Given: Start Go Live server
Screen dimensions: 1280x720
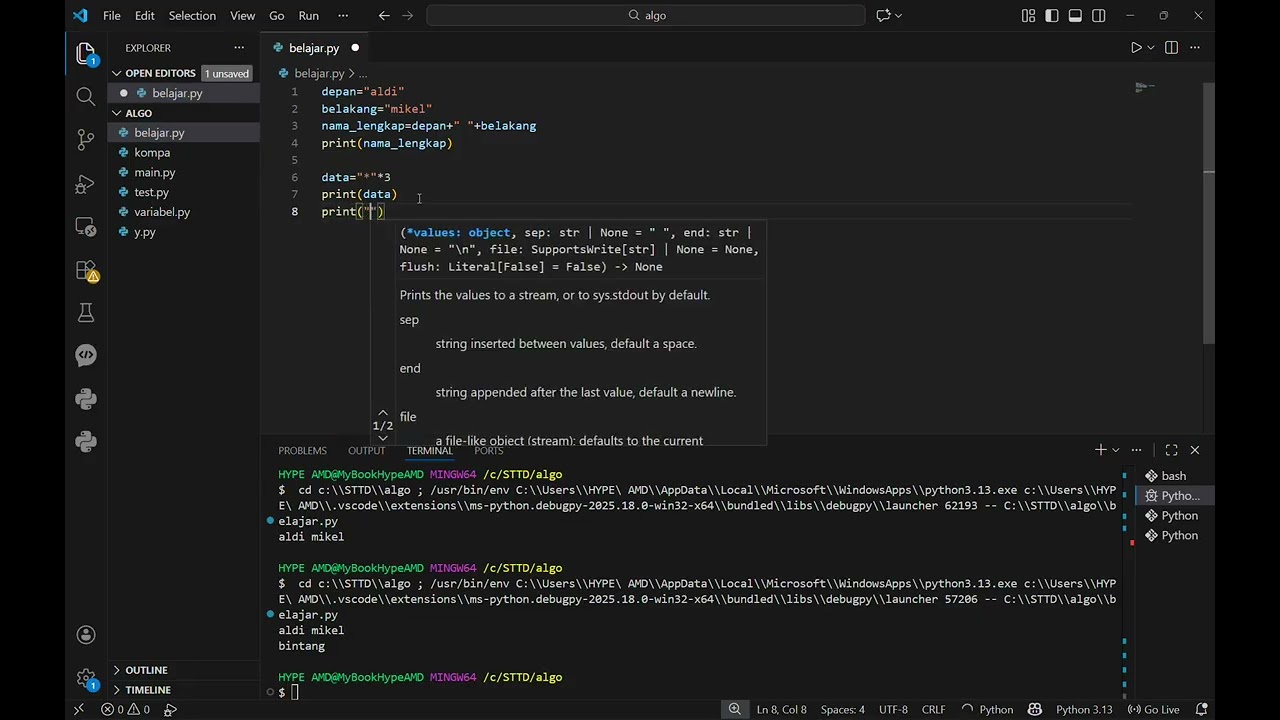Looking at the screenshot, I should pyautogui.click(x=1153, y=710).
